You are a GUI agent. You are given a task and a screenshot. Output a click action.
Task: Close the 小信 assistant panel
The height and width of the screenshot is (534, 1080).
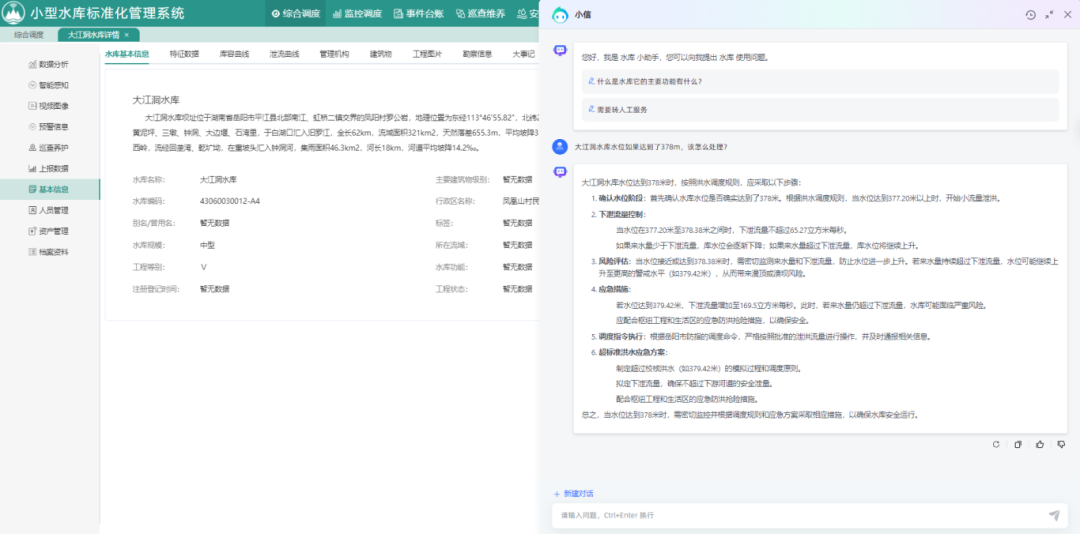click(1068, 14)
